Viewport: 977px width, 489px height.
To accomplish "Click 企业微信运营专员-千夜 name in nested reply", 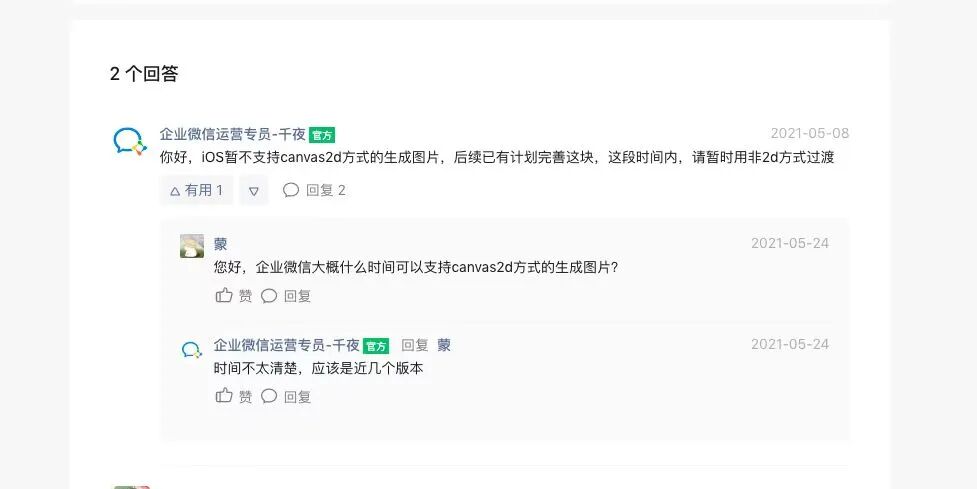I will coord(287,345).
